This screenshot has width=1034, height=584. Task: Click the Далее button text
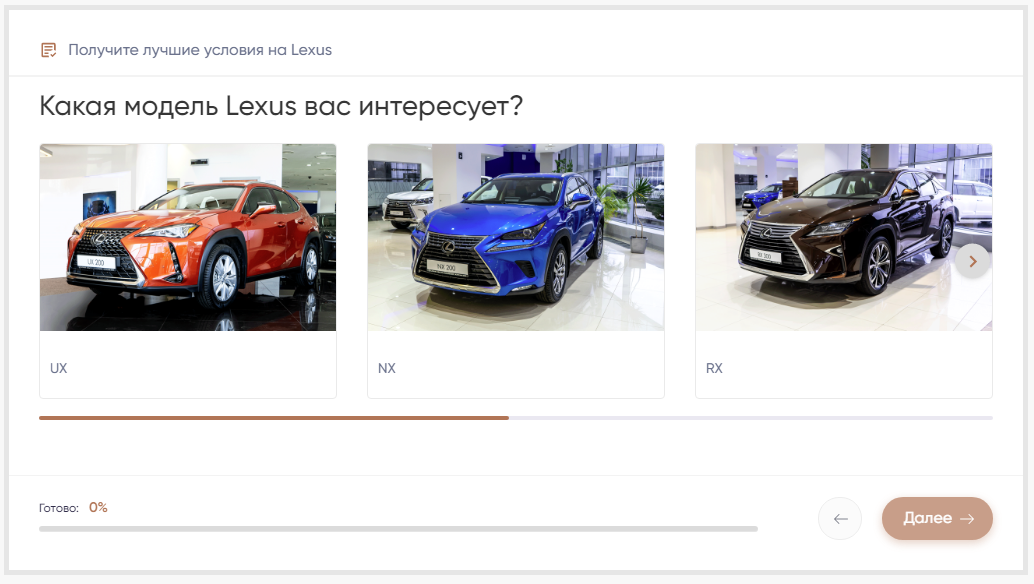[x=927, y=519]
